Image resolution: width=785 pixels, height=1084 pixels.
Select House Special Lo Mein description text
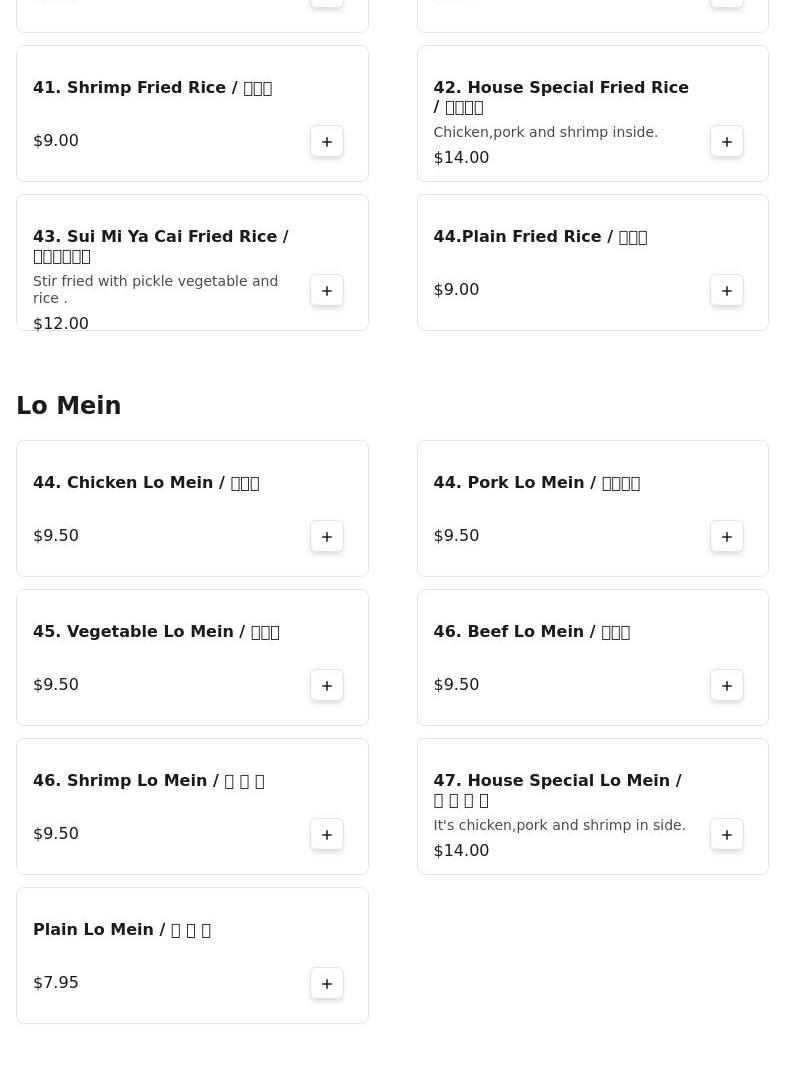click(559, 825)
